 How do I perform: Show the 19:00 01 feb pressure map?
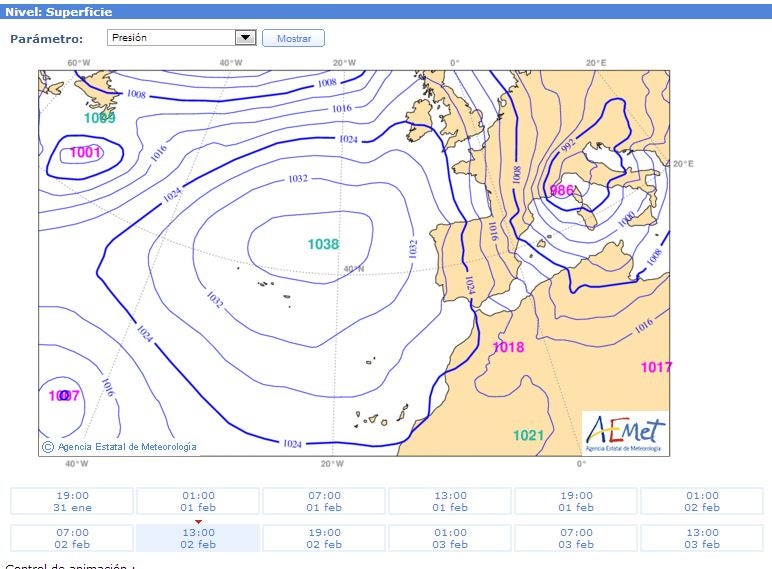[576, 501]
